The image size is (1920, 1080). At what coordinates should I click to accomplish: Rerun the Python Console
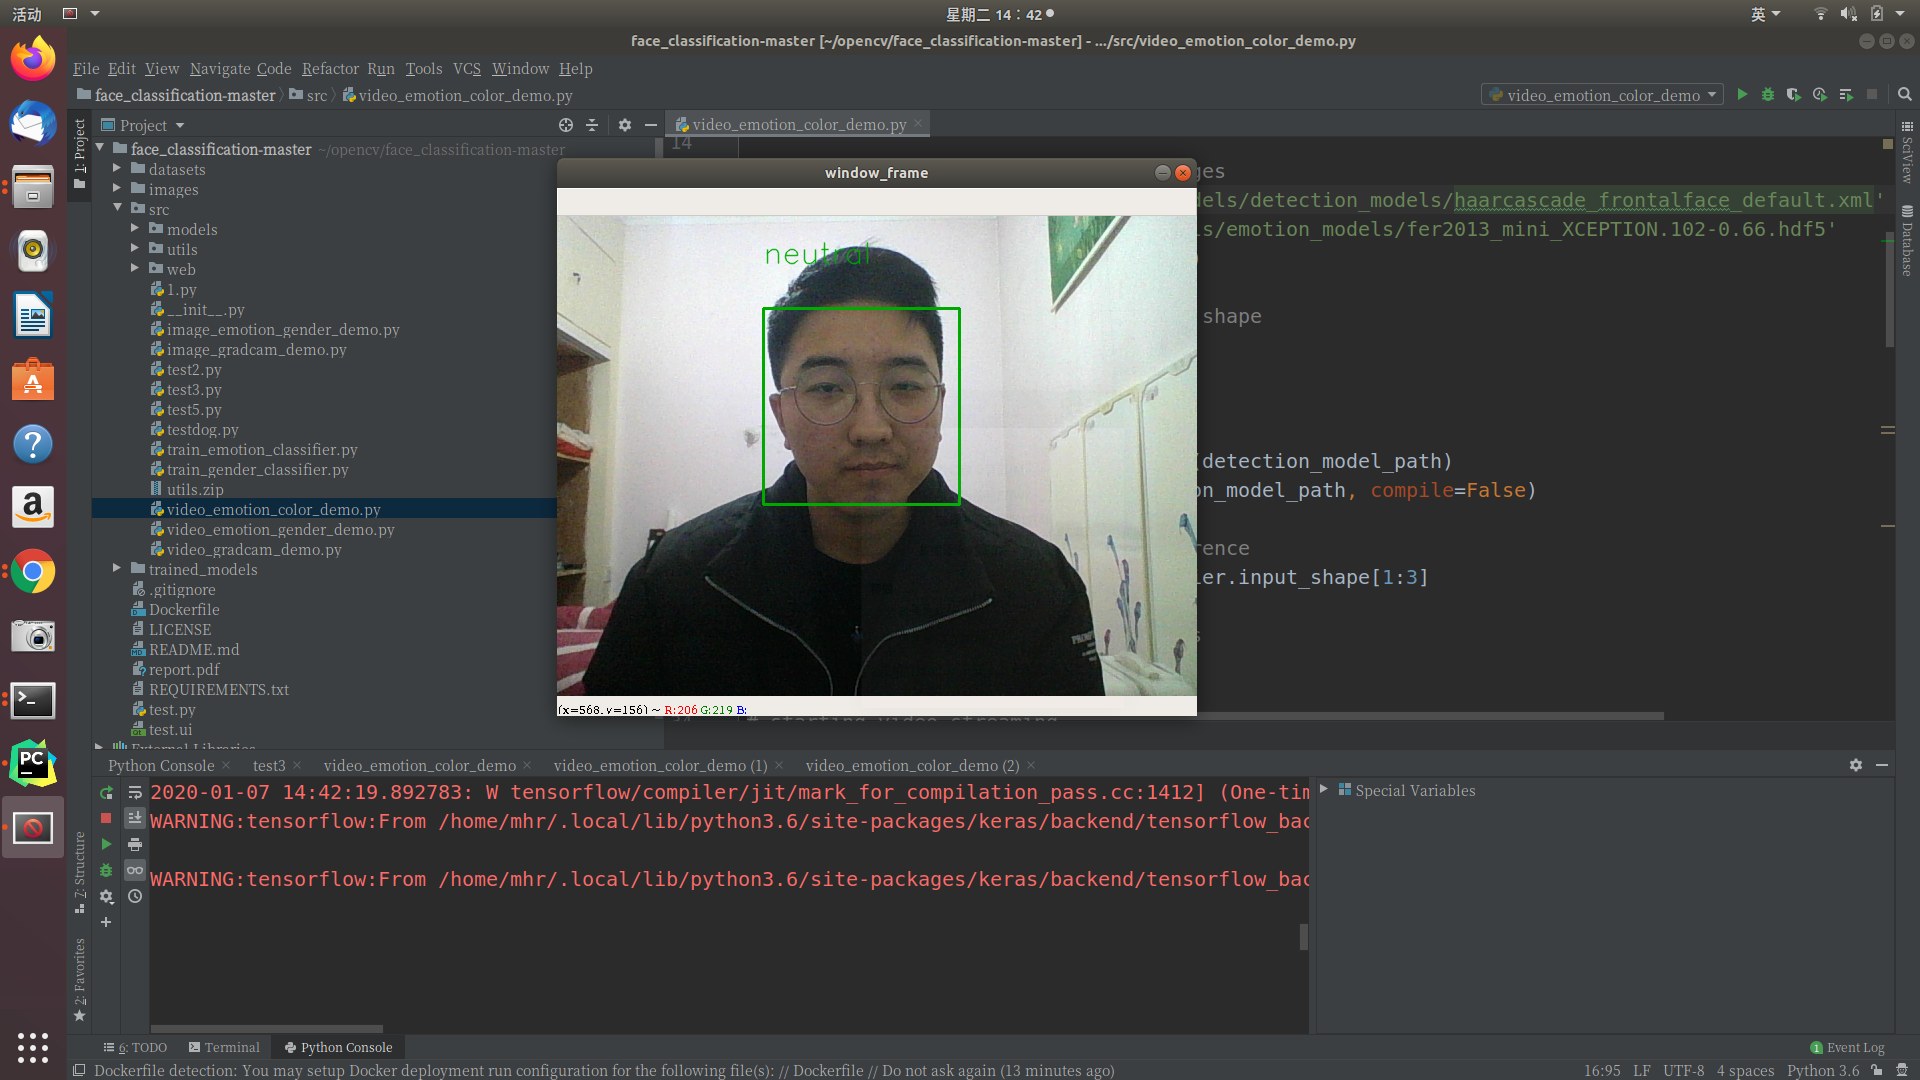[106, 793]
